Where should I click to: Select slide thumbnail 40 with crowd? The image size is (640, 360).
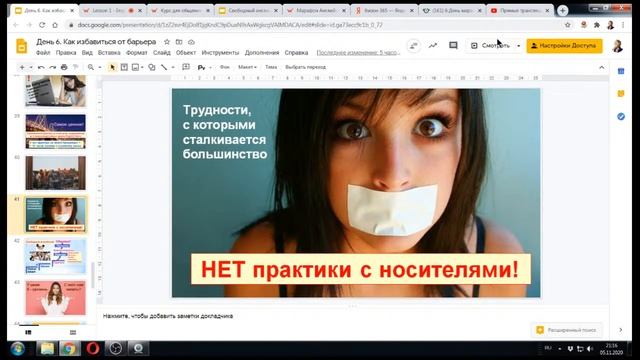pos(56,173)
